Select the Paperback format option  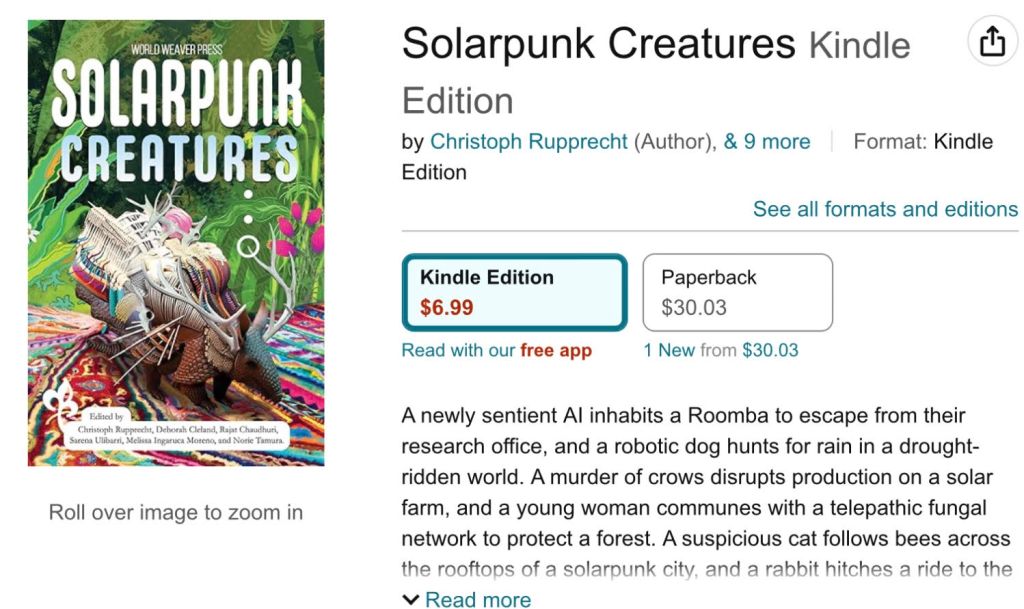click(x=737, y=292)
